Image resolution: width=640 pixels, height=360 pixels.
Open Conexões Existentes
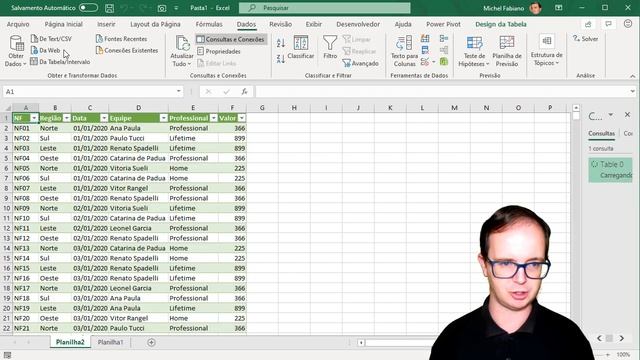(127, 50)
